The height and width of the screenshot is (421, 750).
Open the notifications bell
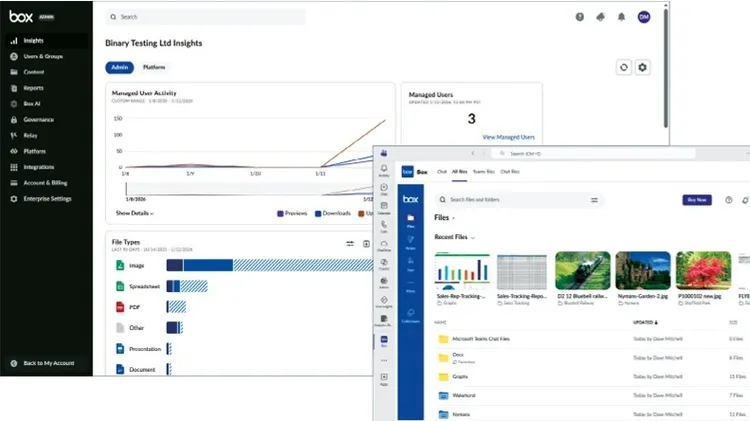[622, 17]
